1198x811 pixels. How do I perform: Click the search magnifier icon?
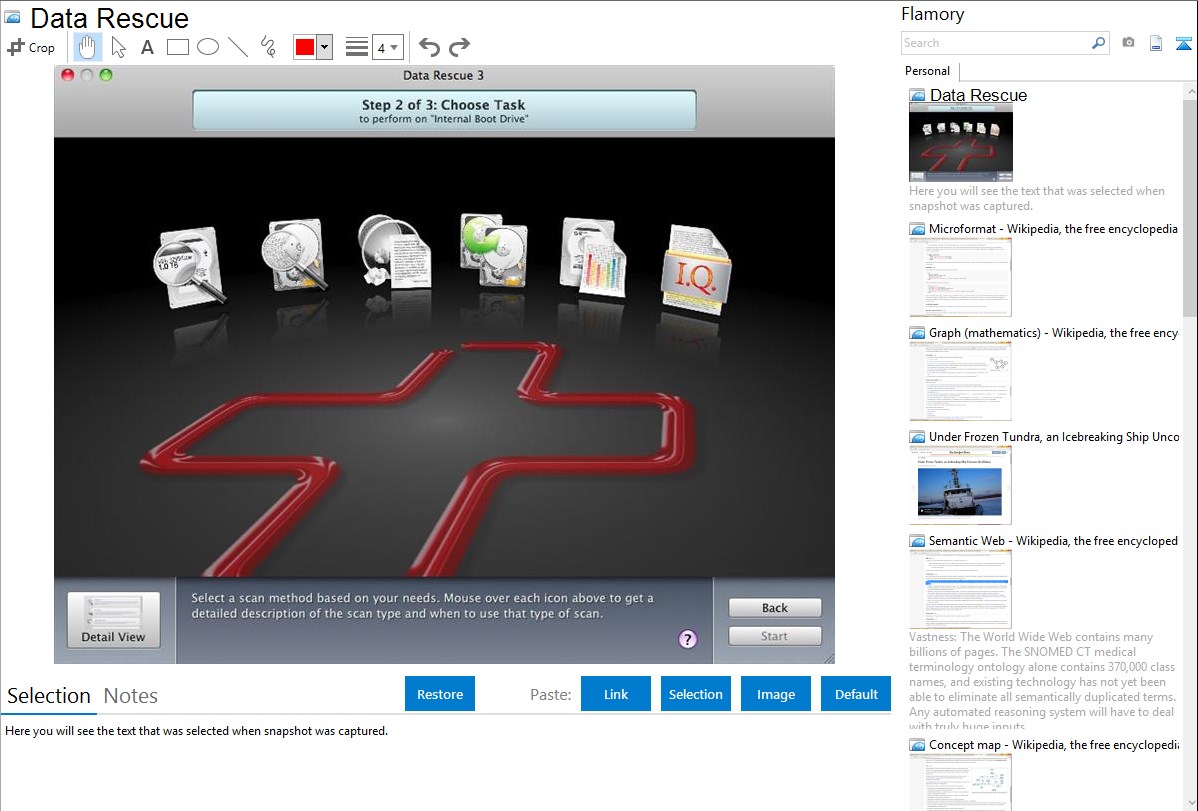[x=1099, y=43]
